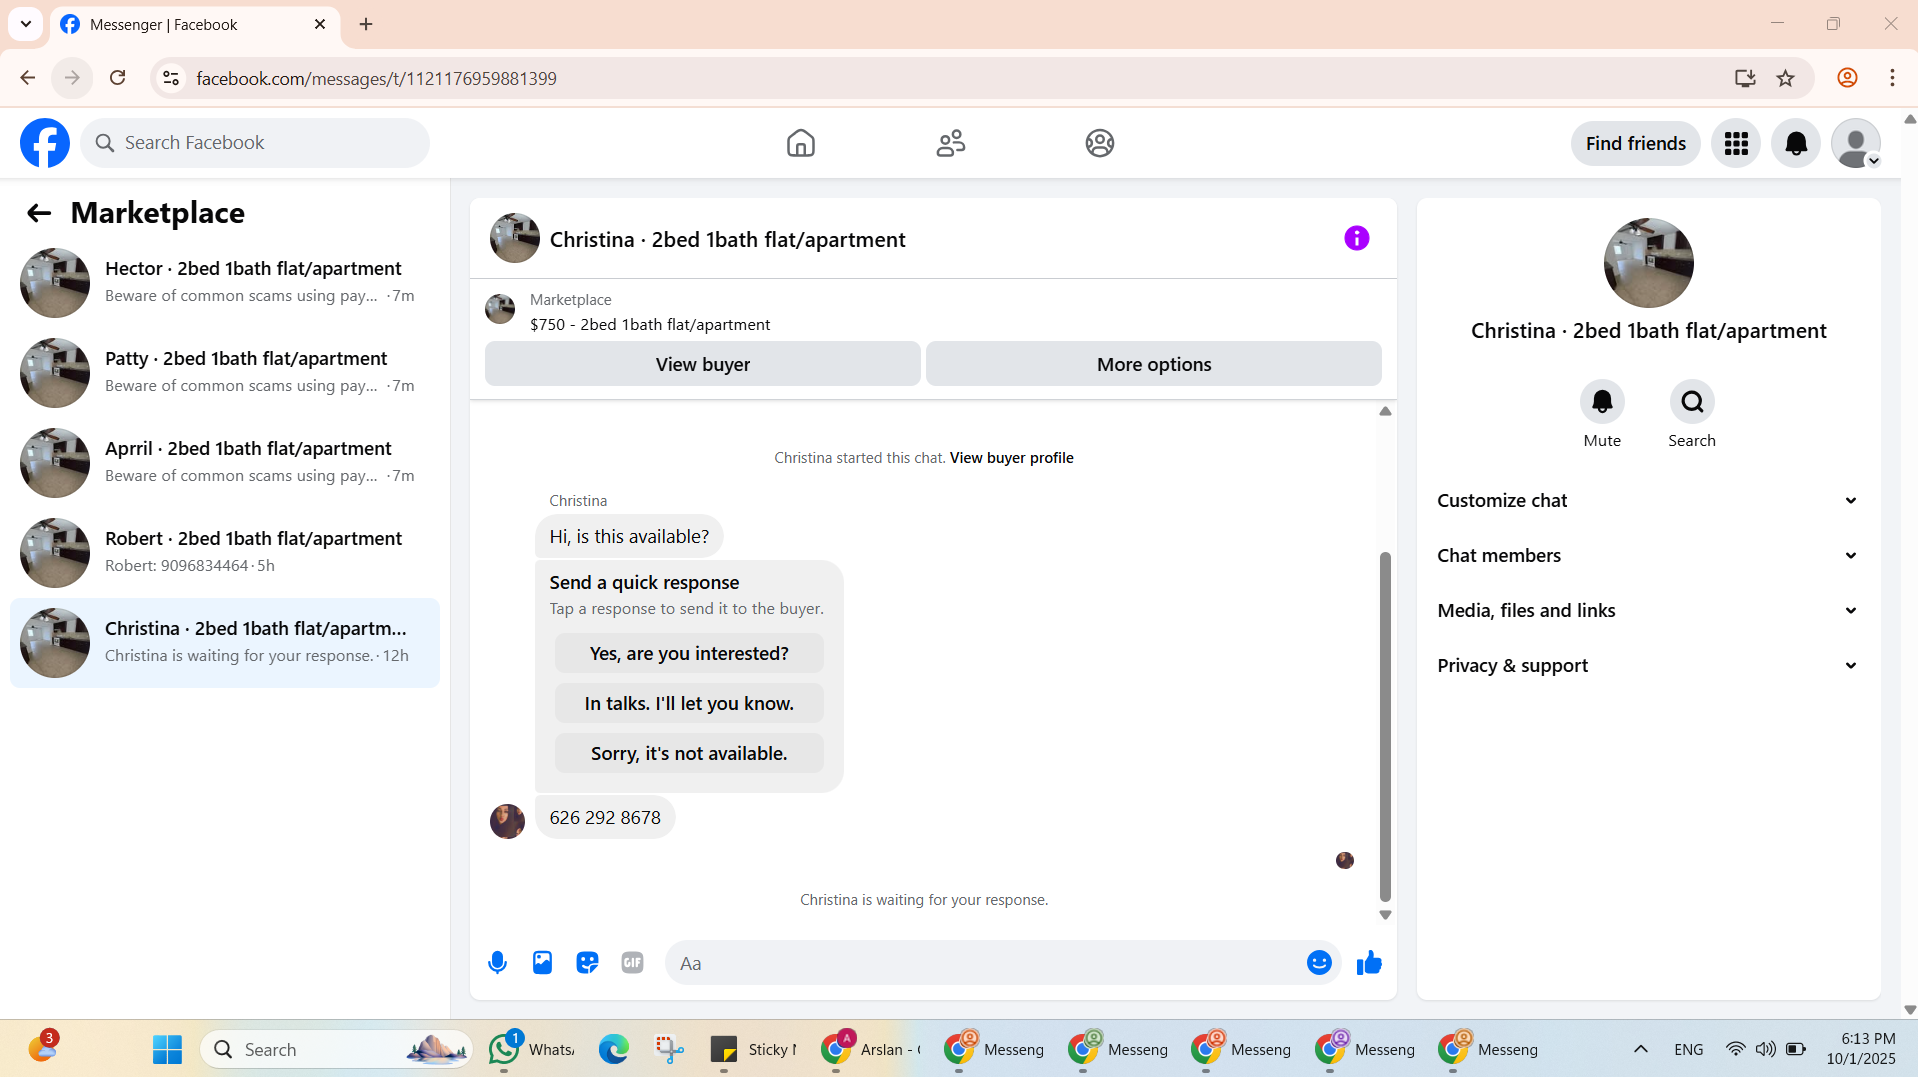The width and height of the screenshot is (1918, 1077).
Task: Expand Privacy & support section
Action: [x=1648, y=666]
